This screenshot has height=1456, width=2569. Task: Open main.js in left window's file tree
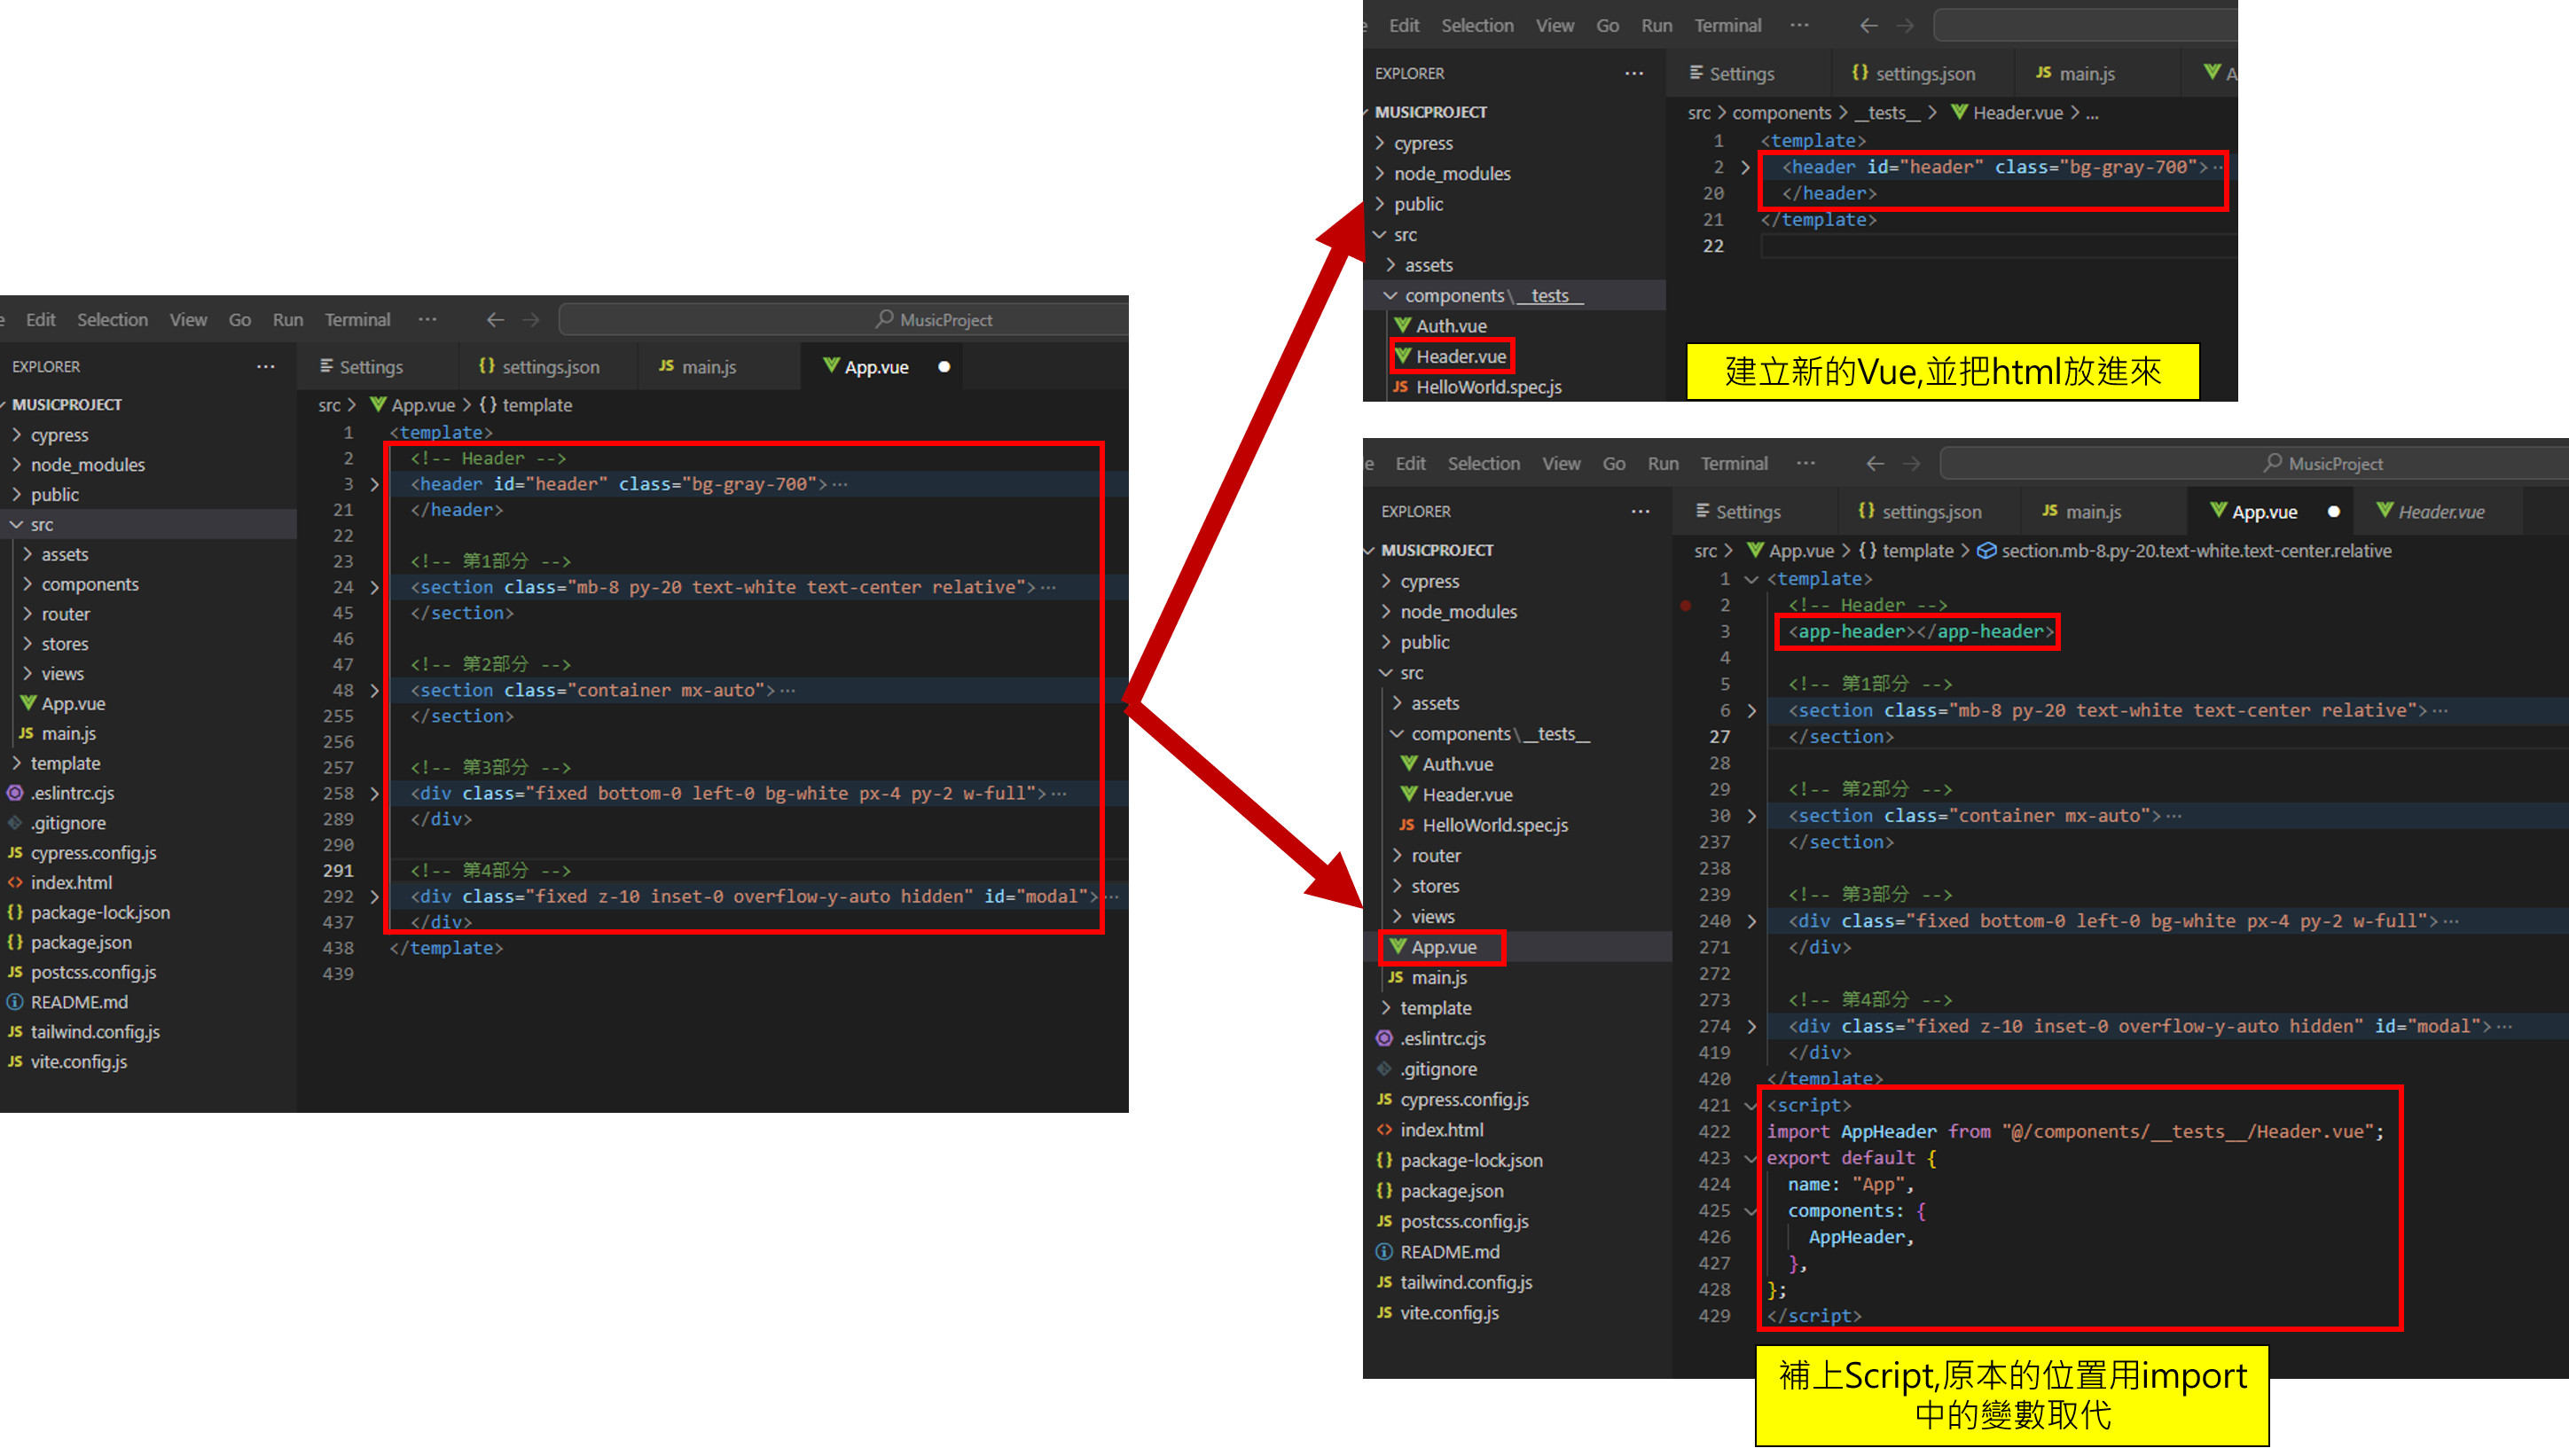click(68, 734)
